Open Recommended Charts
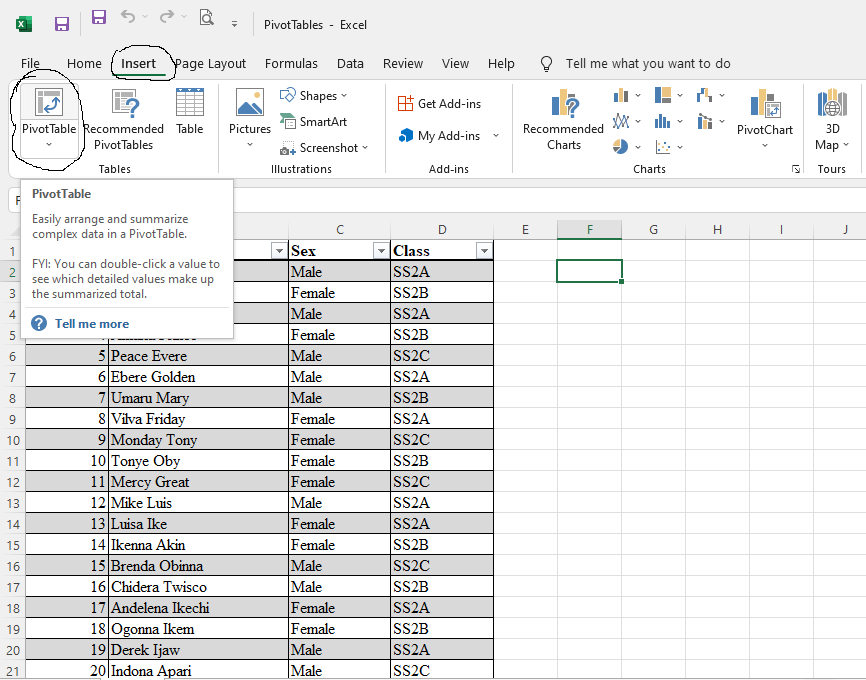 point(563,119)
